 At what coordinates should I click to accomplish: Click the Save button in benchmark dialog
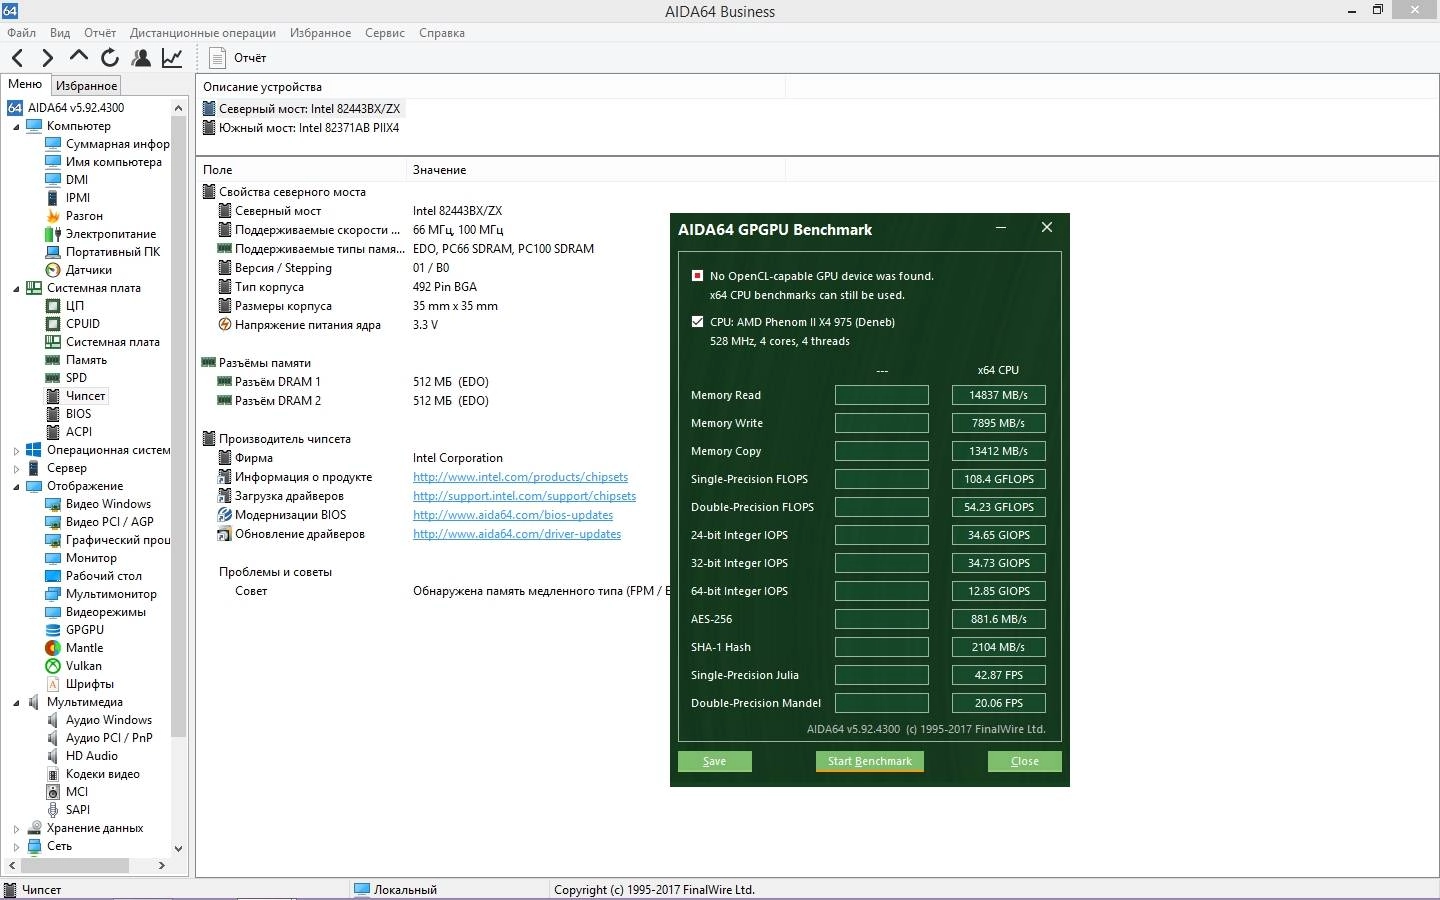[714, 761]
